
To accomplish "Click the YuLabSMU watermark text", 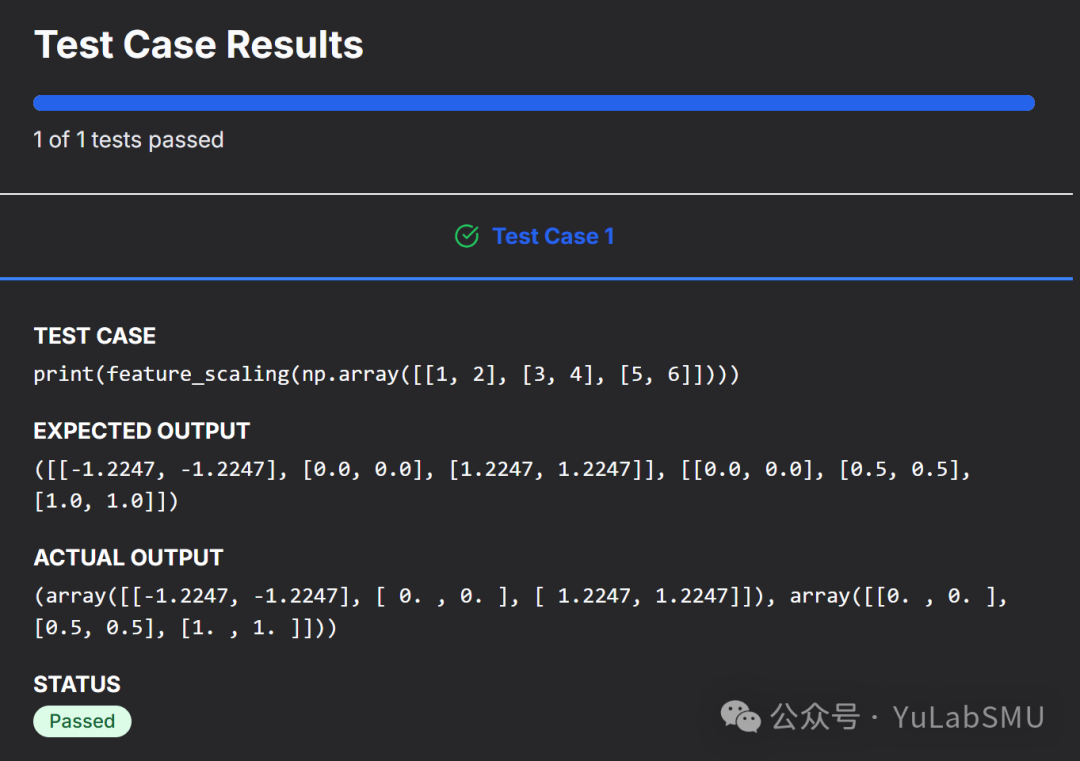I will (968, 717).
